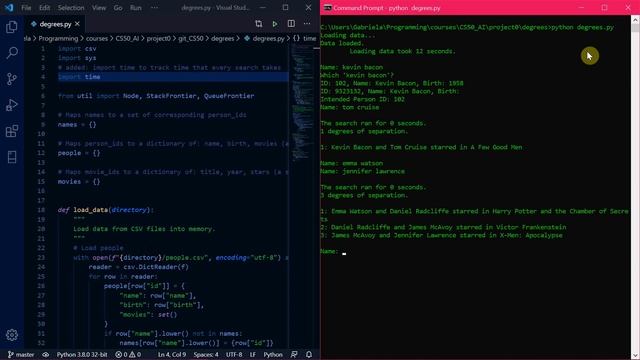Click the courses breadcrumb

point(97,38)
